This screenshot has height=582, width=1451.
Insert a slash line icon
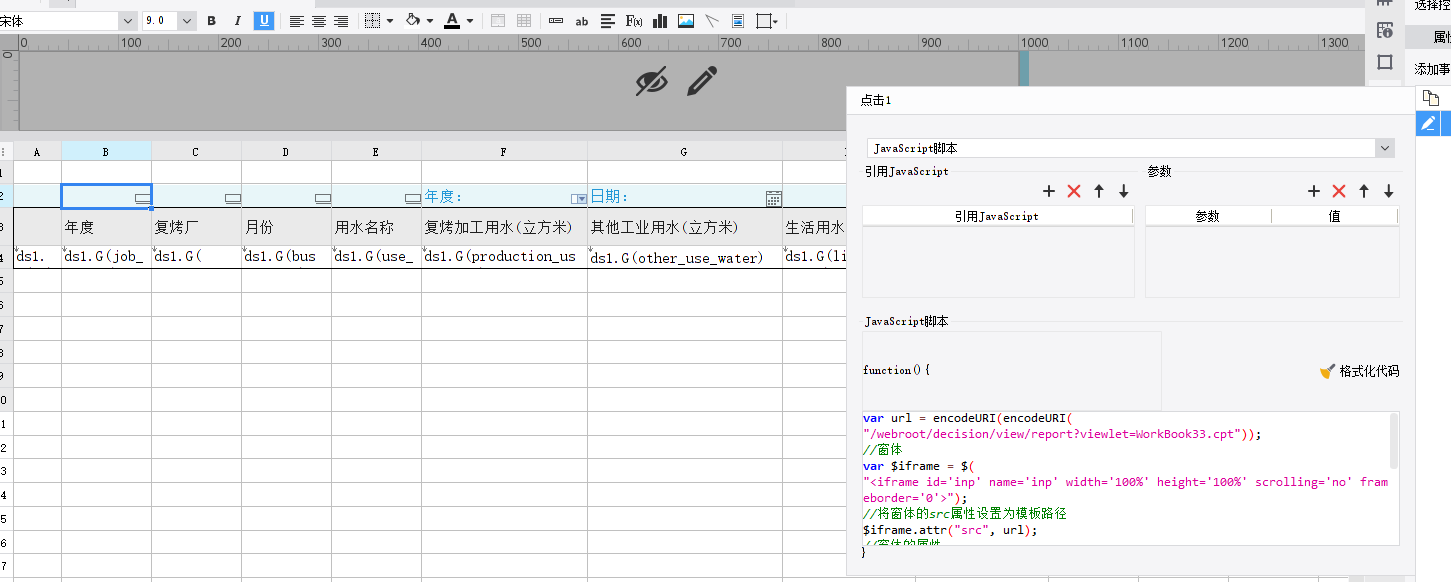point(712,21)
